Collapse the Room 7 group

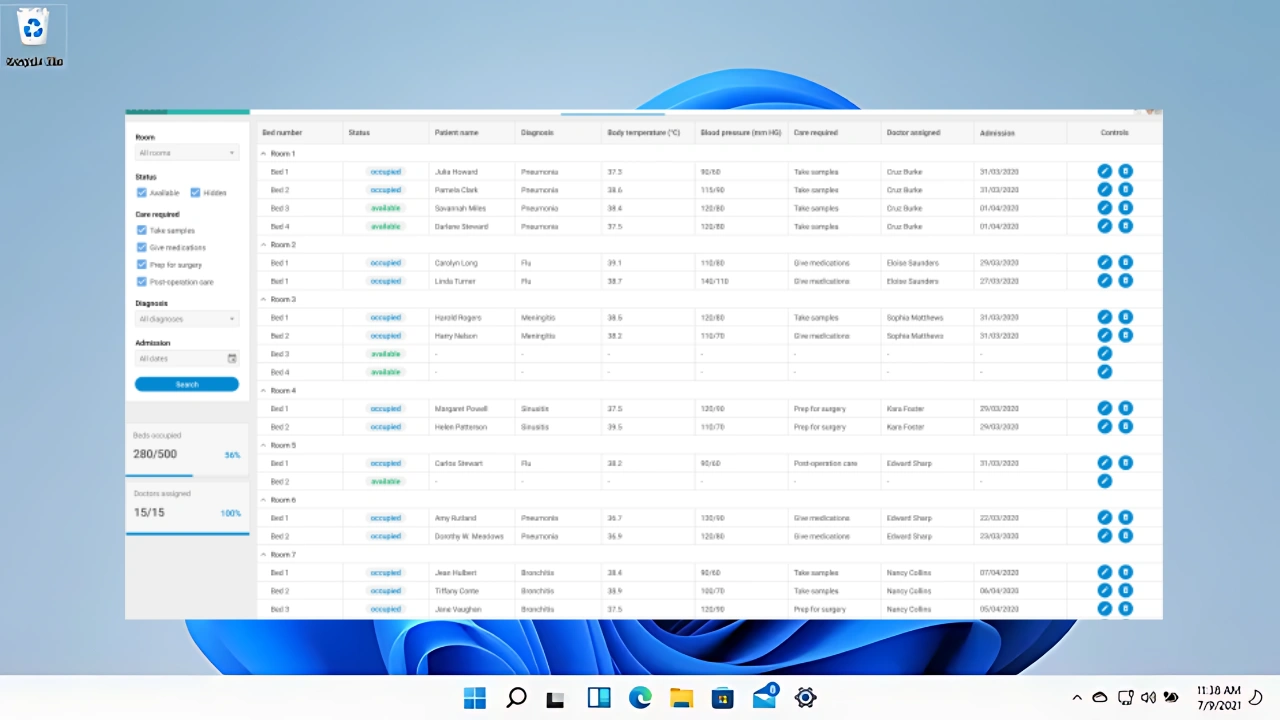point(264,554)
